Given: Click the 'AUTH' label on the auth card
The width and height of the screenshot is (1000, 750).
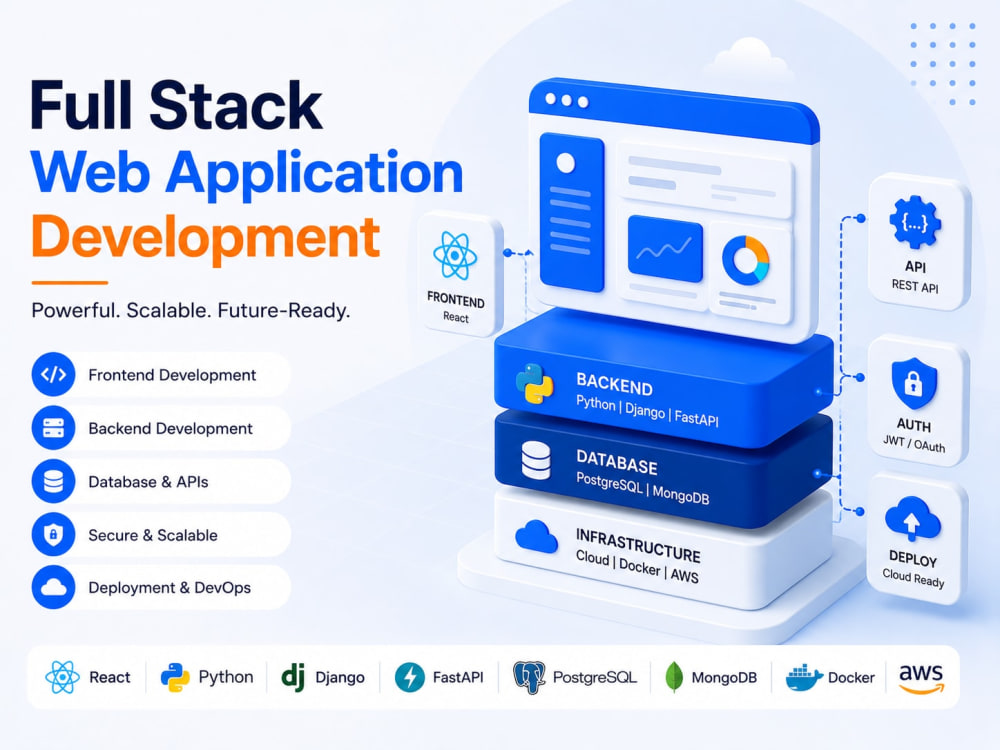Looking at the screenshot, I should pos(914,425).
